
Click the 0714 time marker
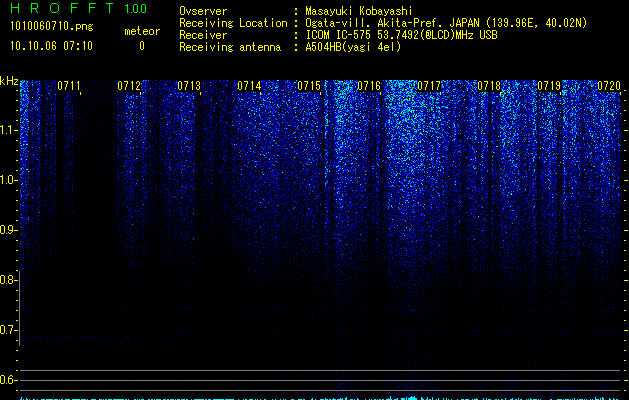[249, 85]
